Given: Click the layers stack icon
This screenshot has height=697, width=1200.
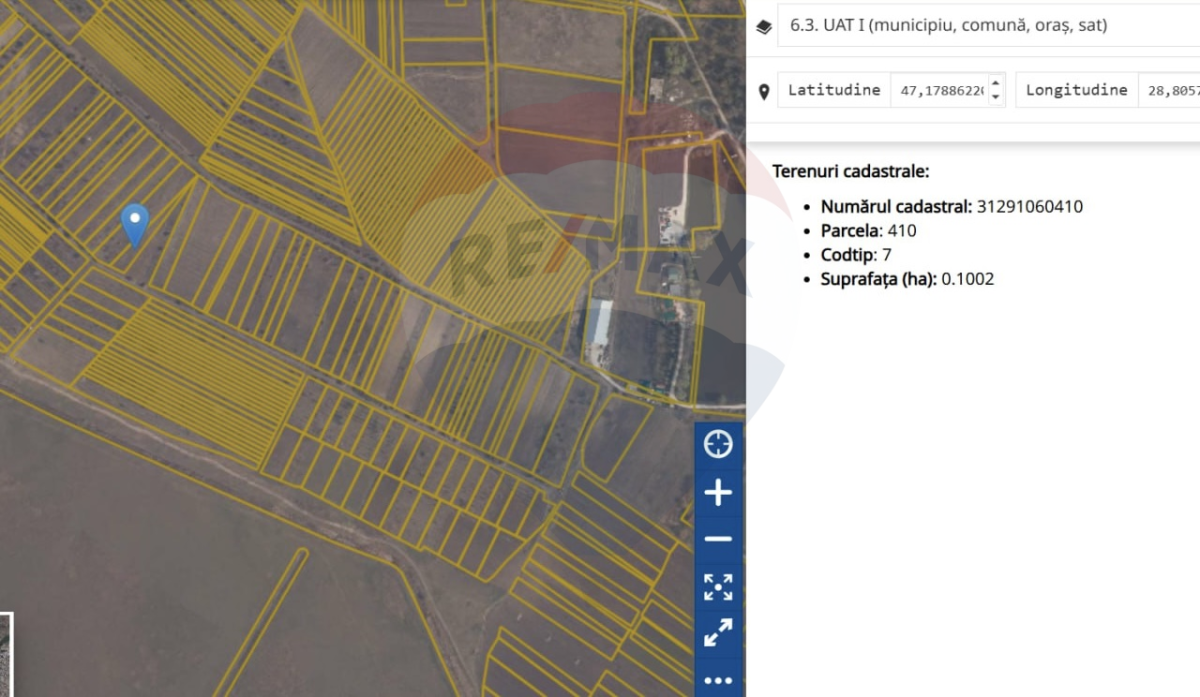Looking at the screenshot, I should (764, 27).
